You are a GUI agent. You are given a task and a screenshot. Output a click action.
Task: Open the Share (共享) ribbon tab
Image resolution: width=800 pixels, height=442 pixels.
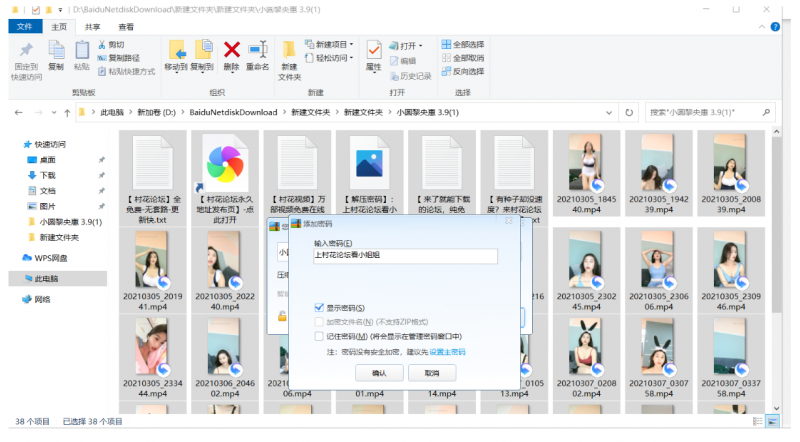pos(92,27)
